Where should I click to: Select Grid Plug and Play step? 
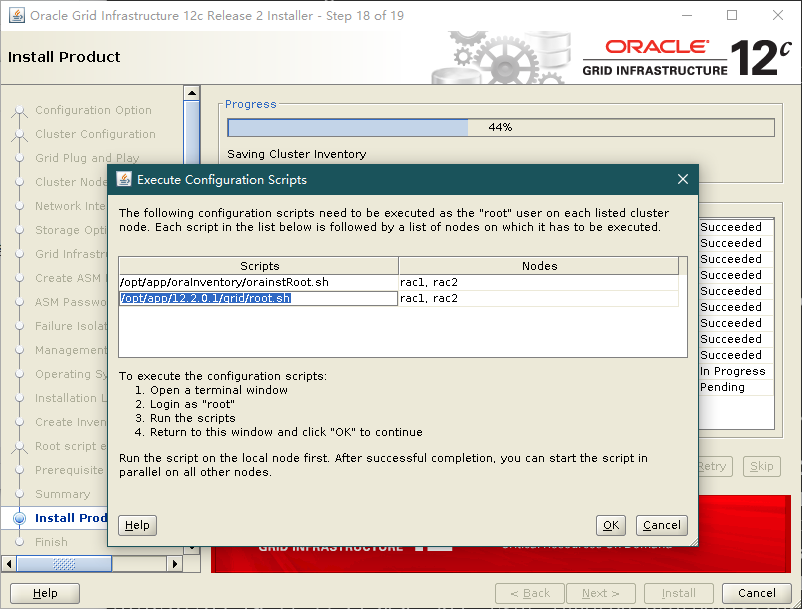(x=87, y=158)
